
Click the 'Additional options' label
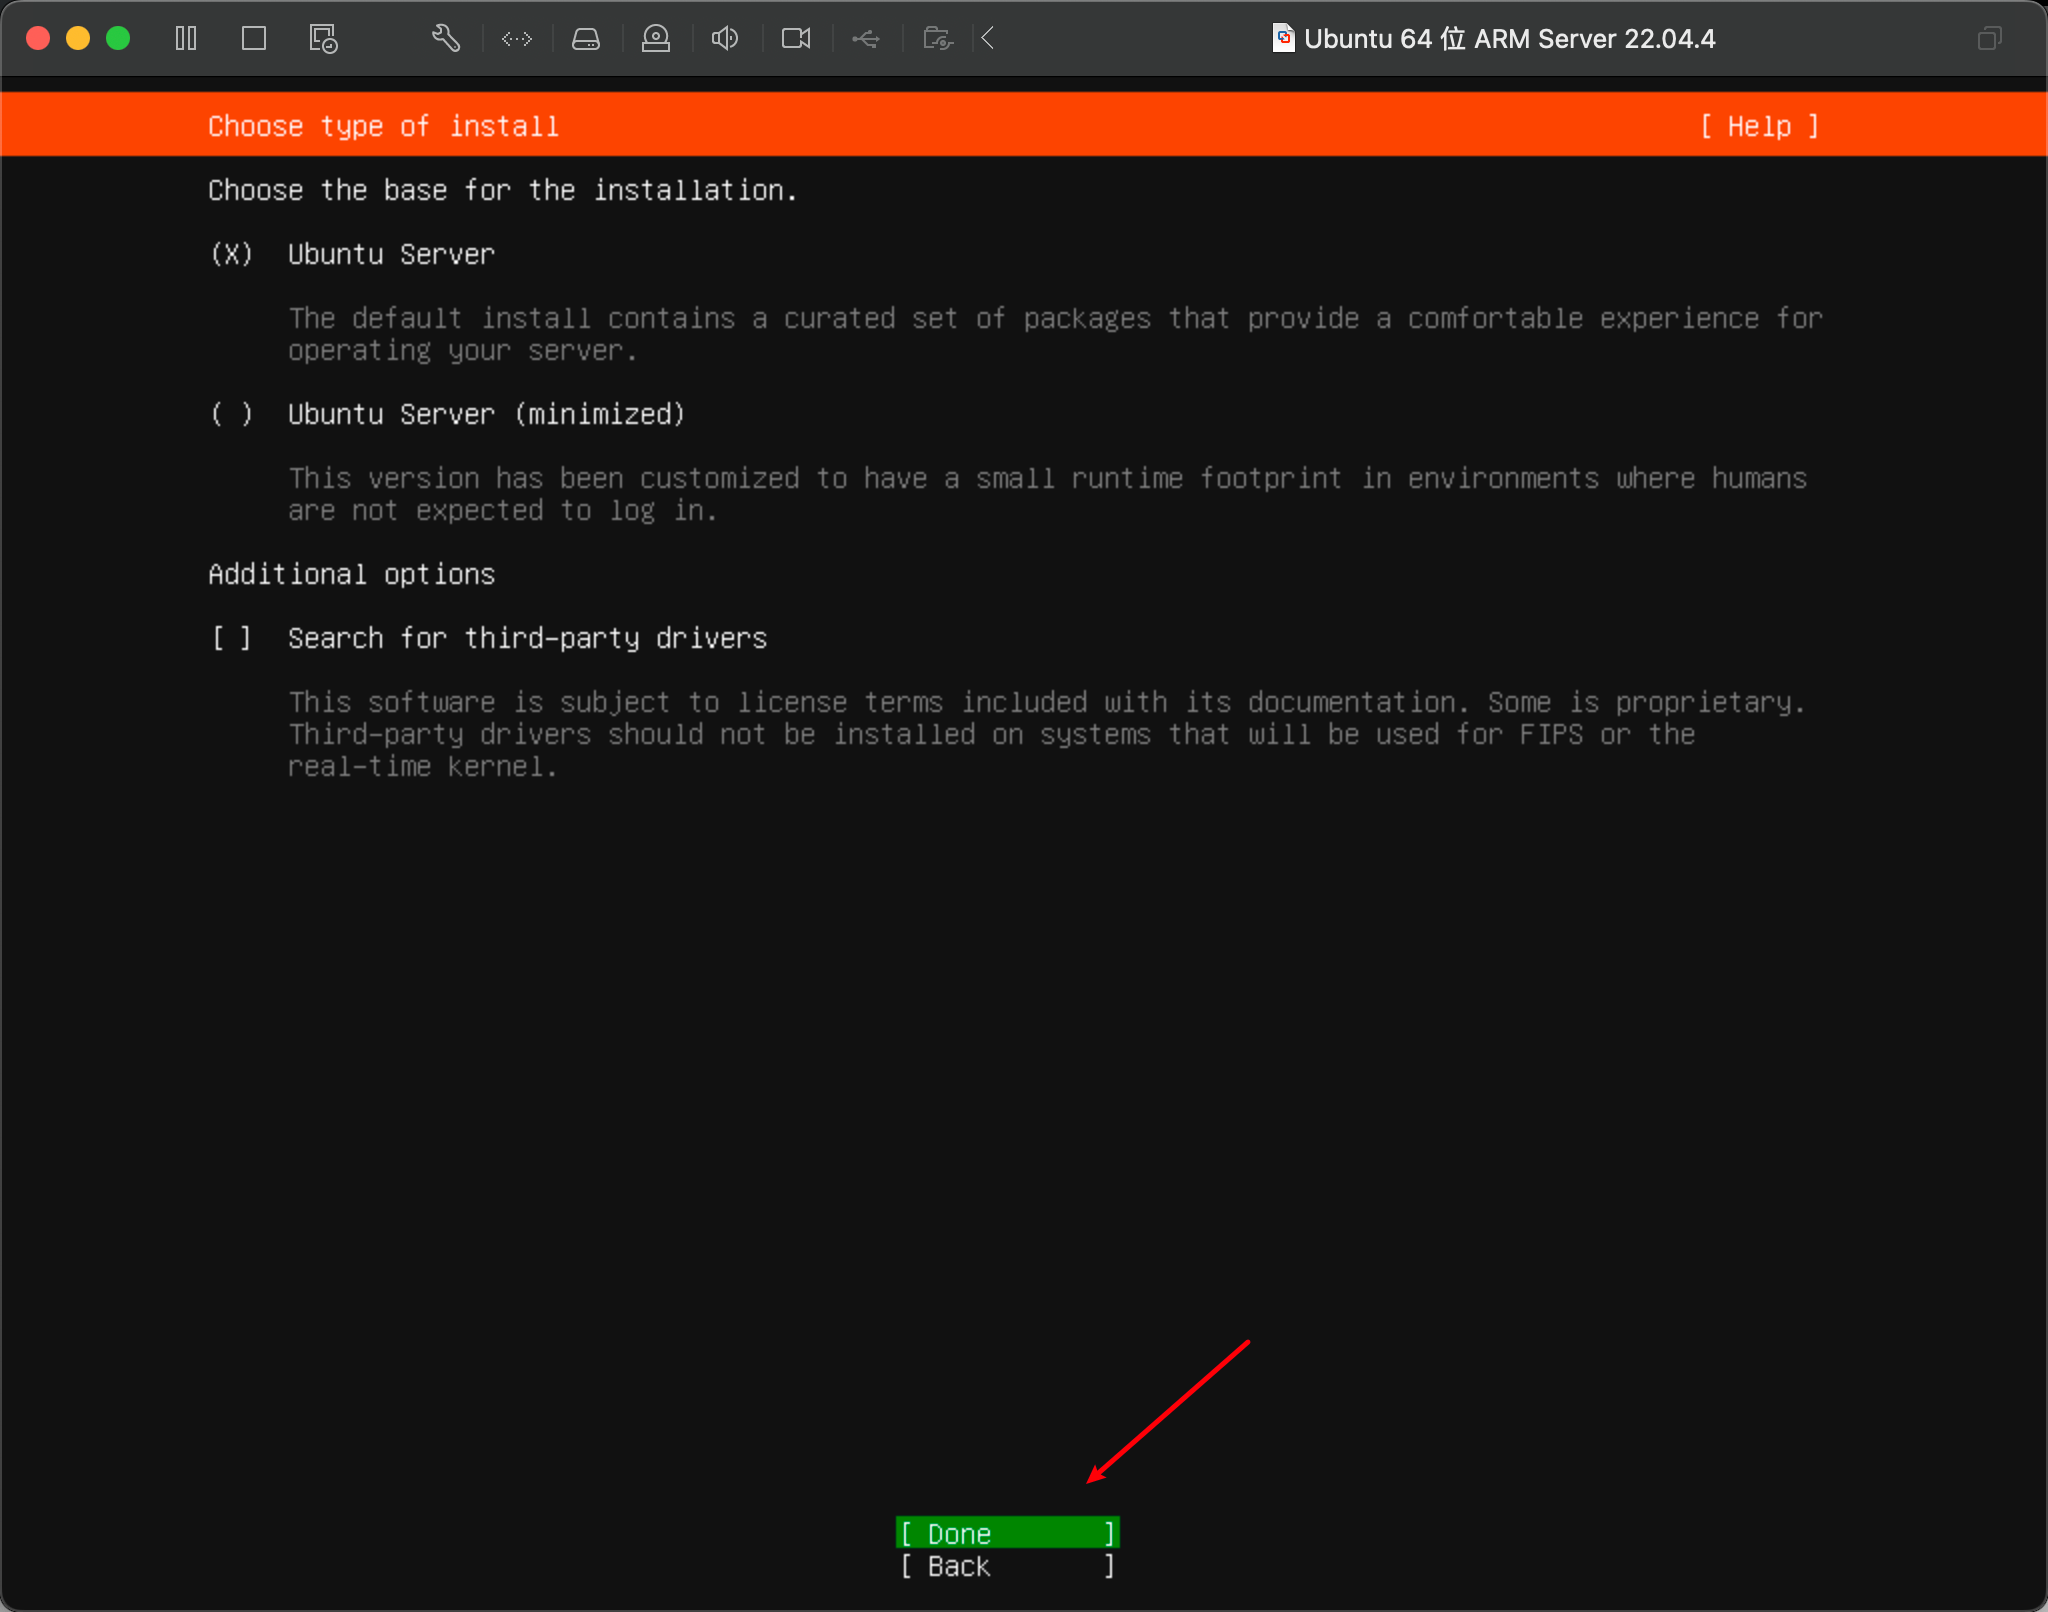352,574
